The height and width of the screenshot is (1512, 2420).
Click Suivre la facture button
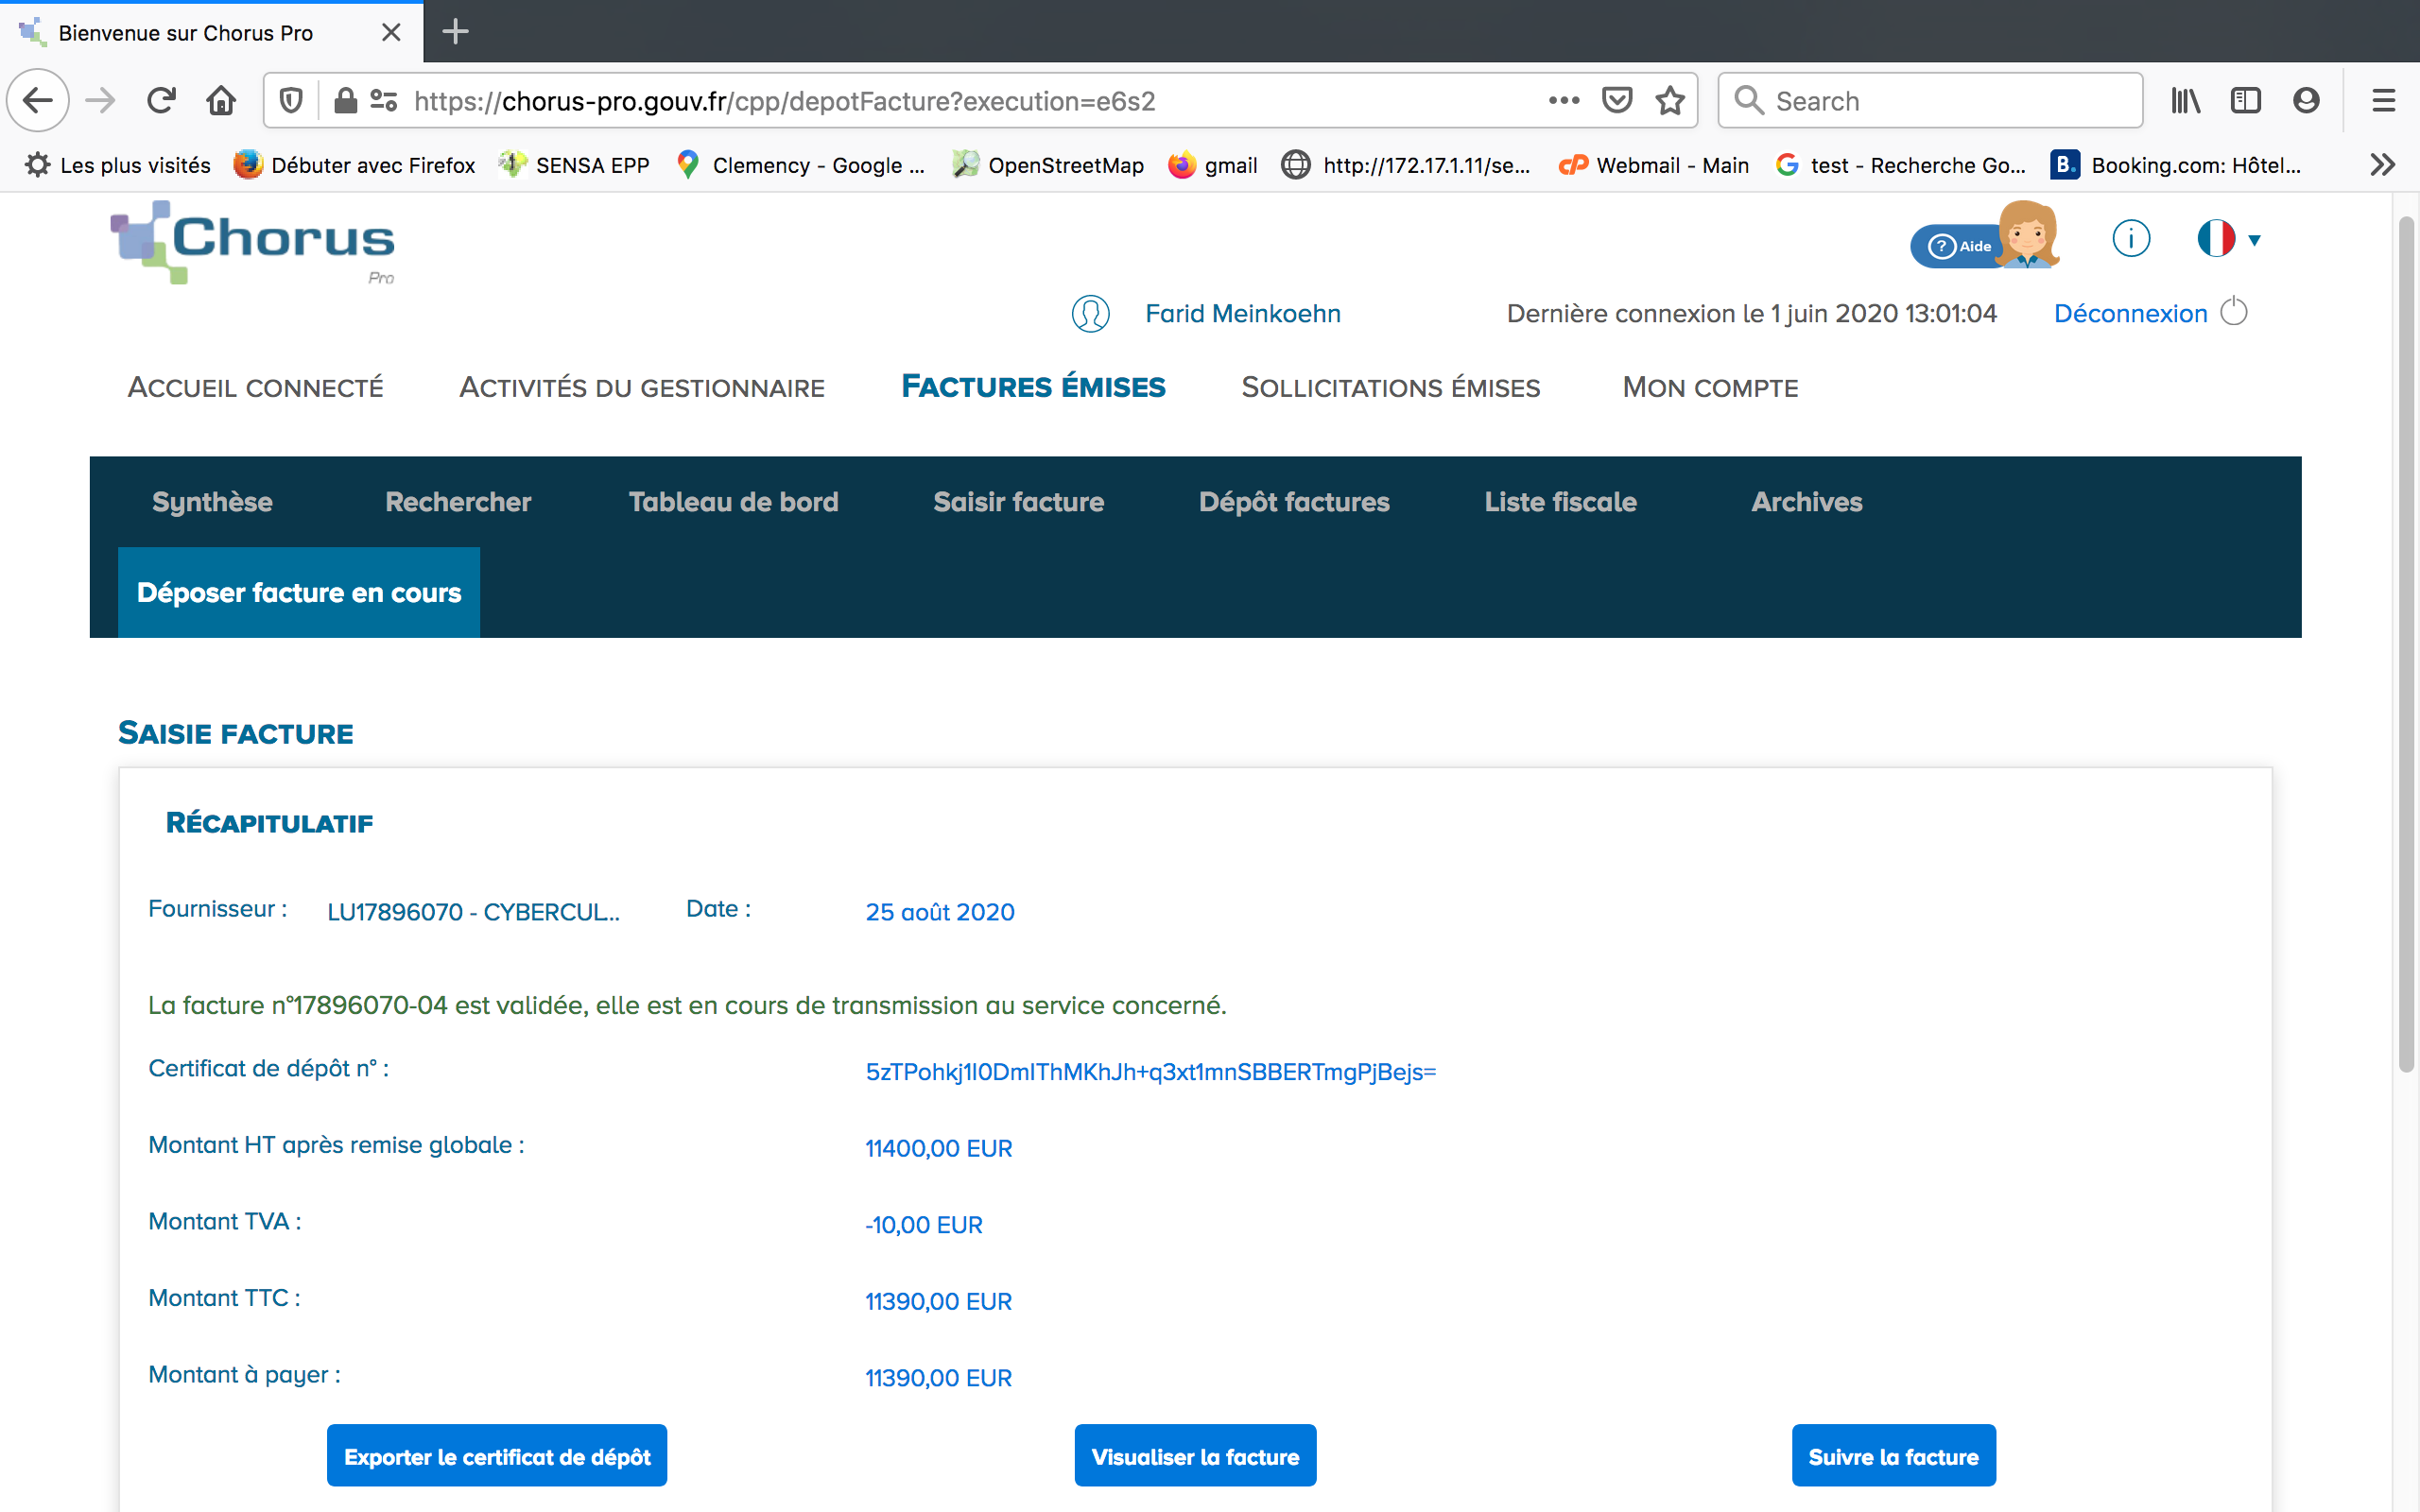click(x=1892, y=1456)
